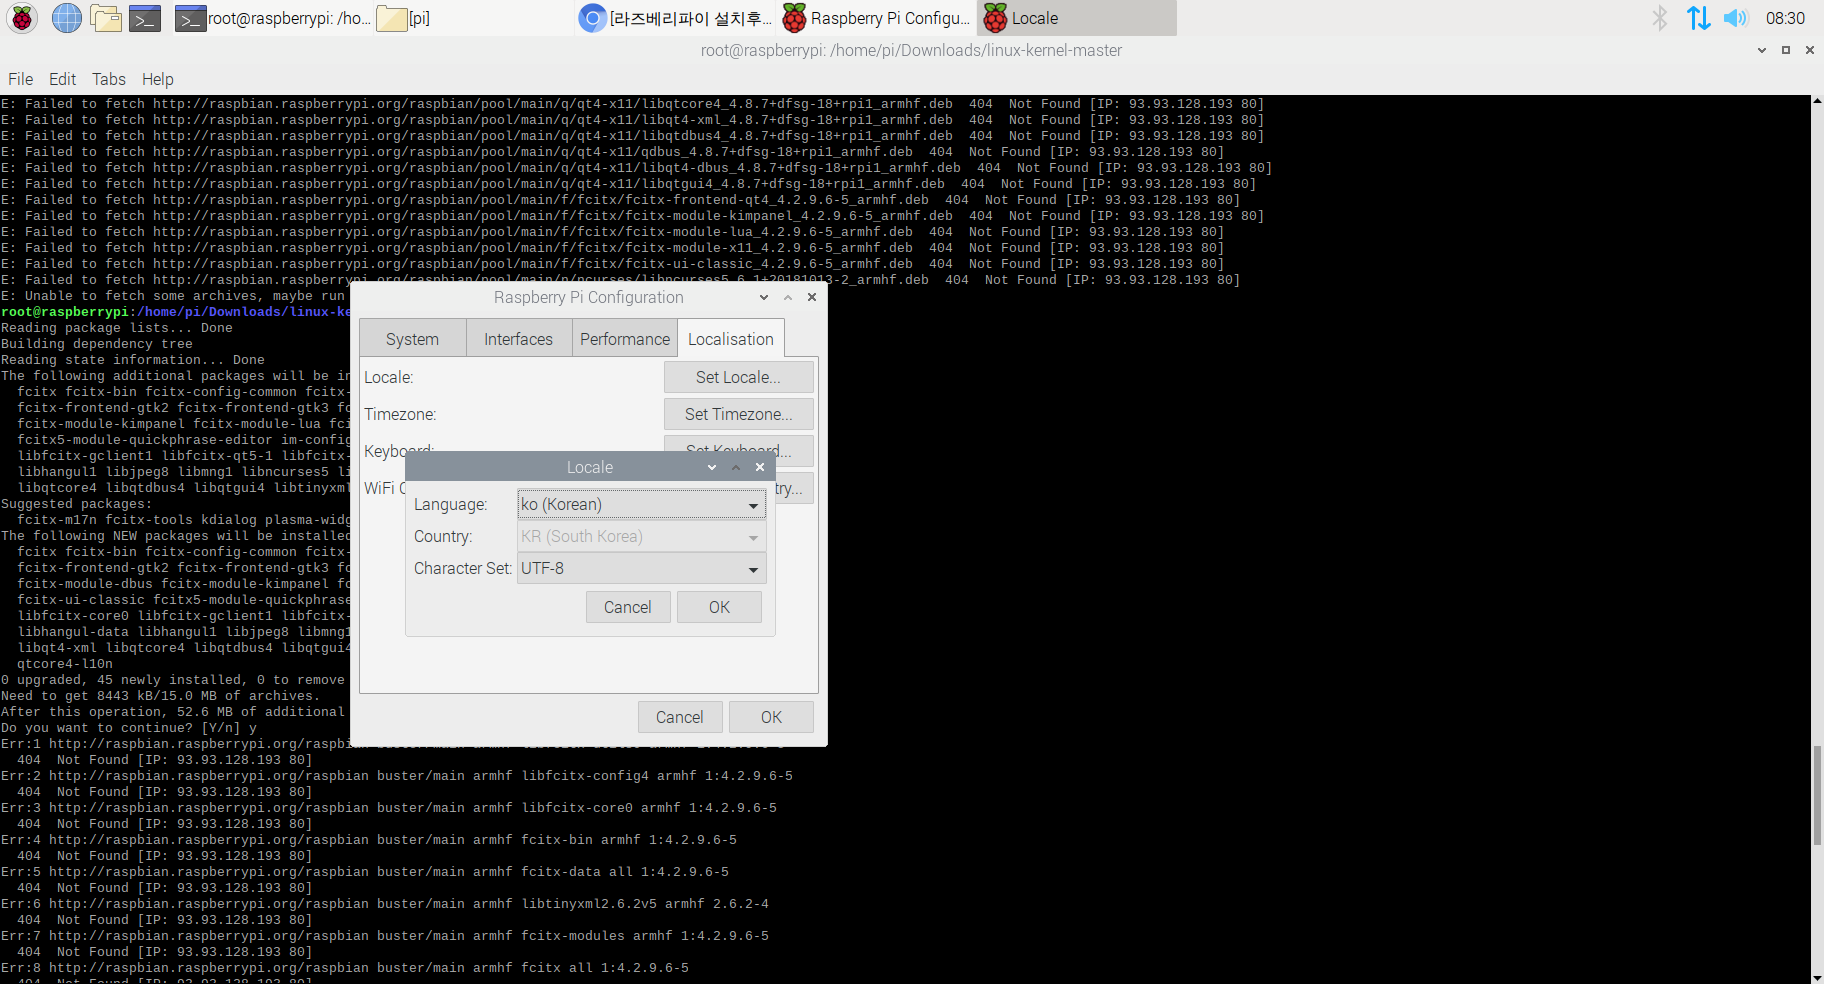Click the 'Suggested packages:' line in terminal
This screenshot has height=984, width=1824.
tap(77, 504)
